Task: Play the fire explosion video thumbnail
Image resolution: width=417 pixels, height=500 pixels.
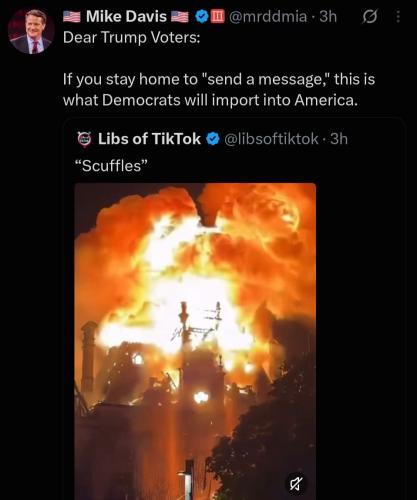Action: (195, 341)
